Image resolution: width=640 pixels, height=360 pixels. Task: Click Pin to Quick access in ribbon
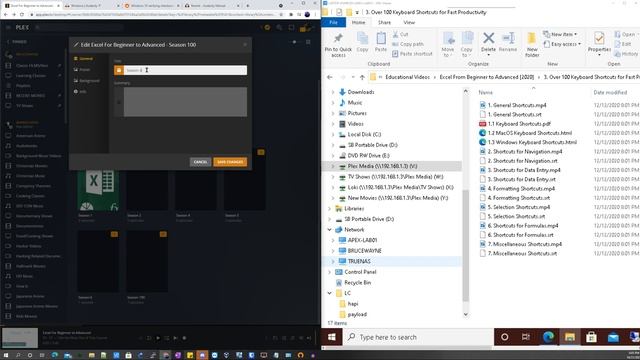click(x=338, y=45)
